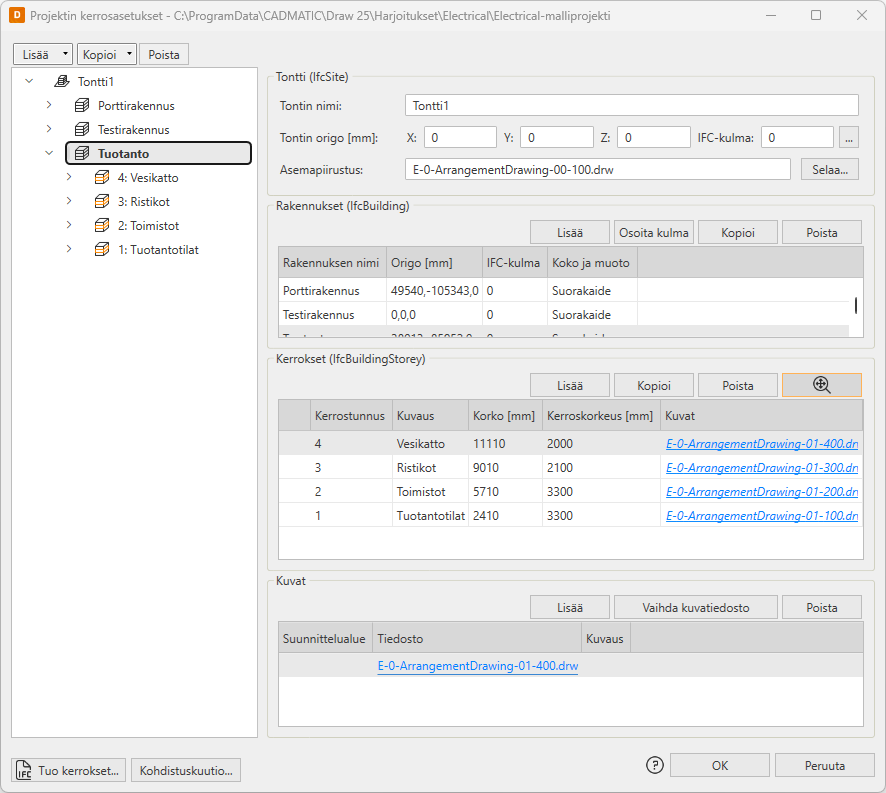This screenshot has width=886, height=793.
Task: Open the Lisää dropdown arrow at top left
Action: 65,55
